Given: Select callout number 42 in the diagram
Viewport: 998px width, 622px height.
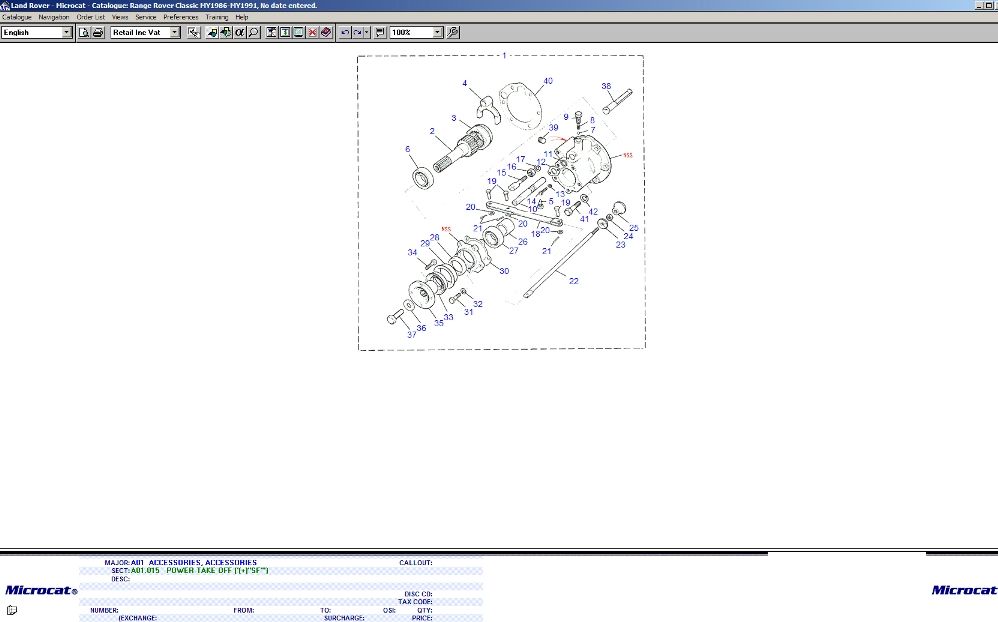Looking at the screenshot, I should [x=593, y=212].
